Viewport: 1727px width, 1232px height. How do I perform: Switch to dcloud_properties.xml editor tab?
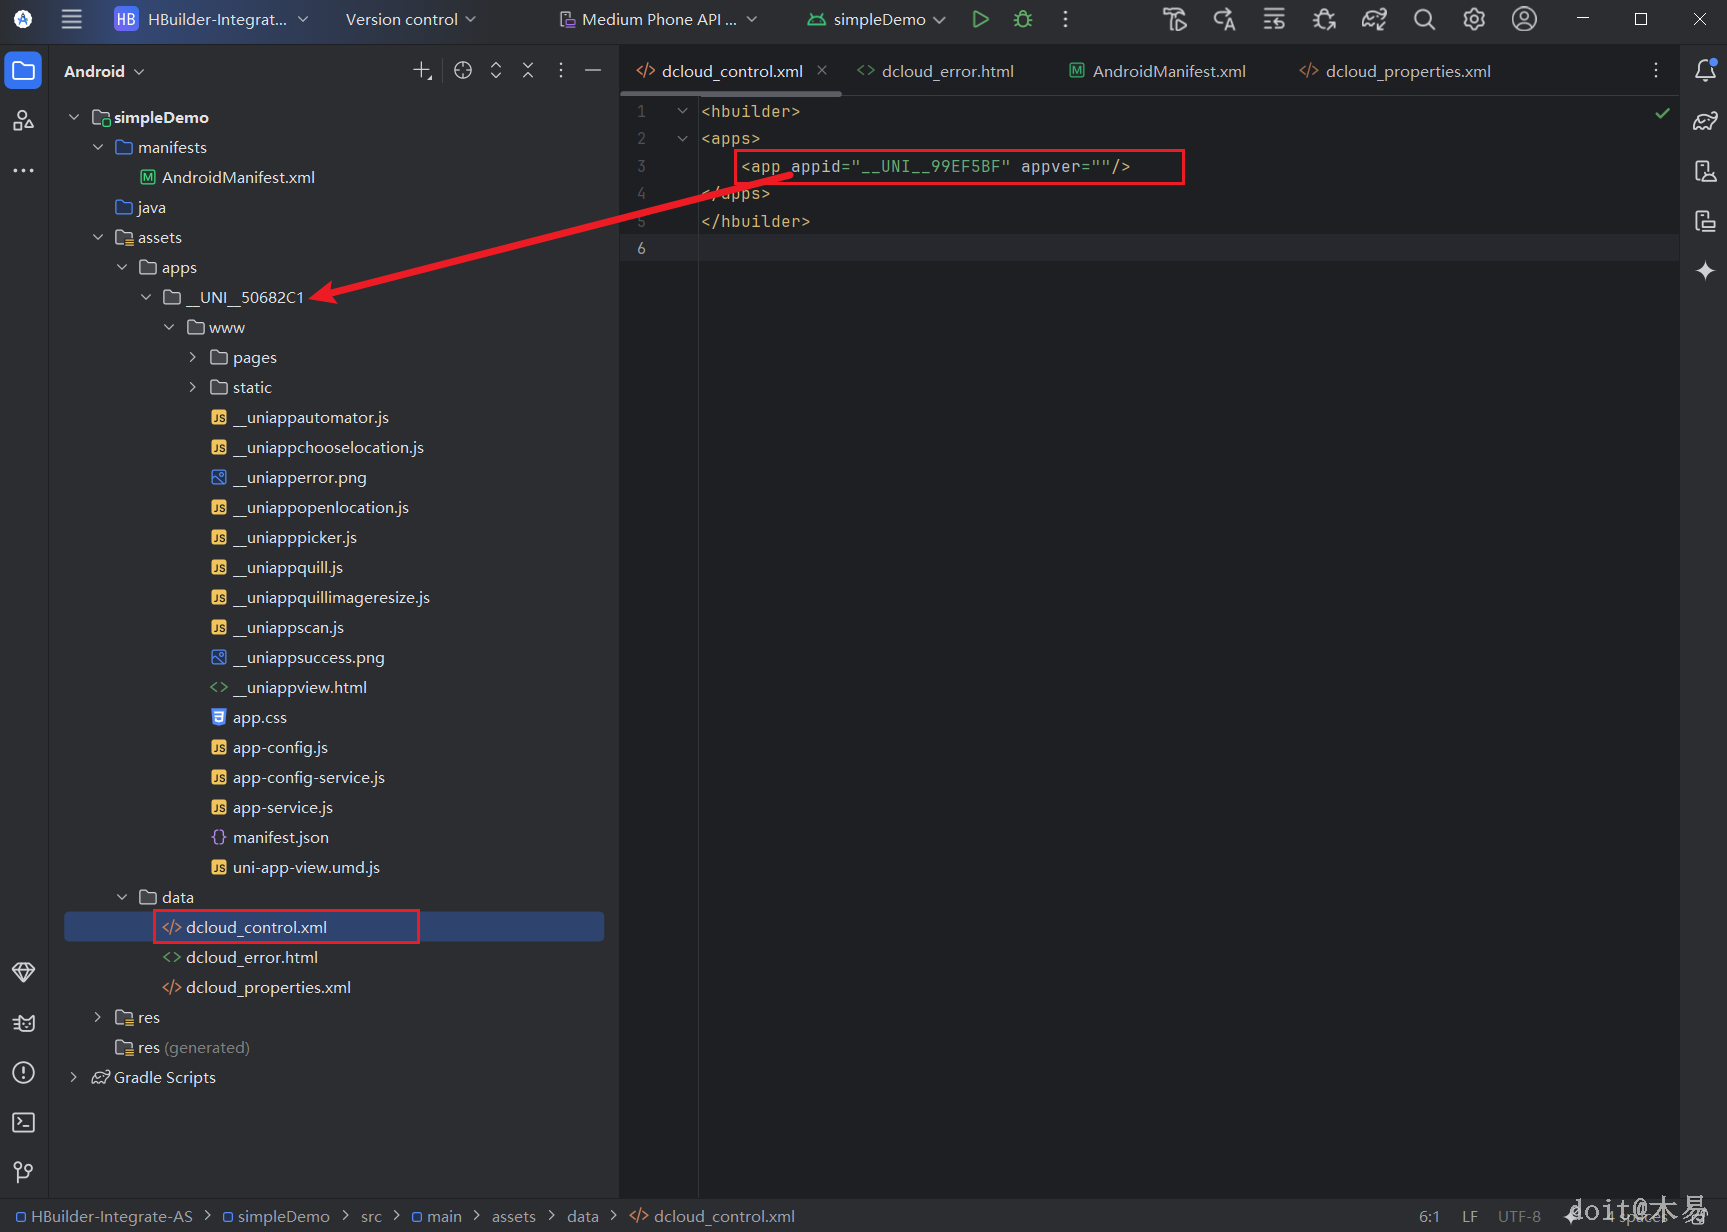(x=1407, y=71)
